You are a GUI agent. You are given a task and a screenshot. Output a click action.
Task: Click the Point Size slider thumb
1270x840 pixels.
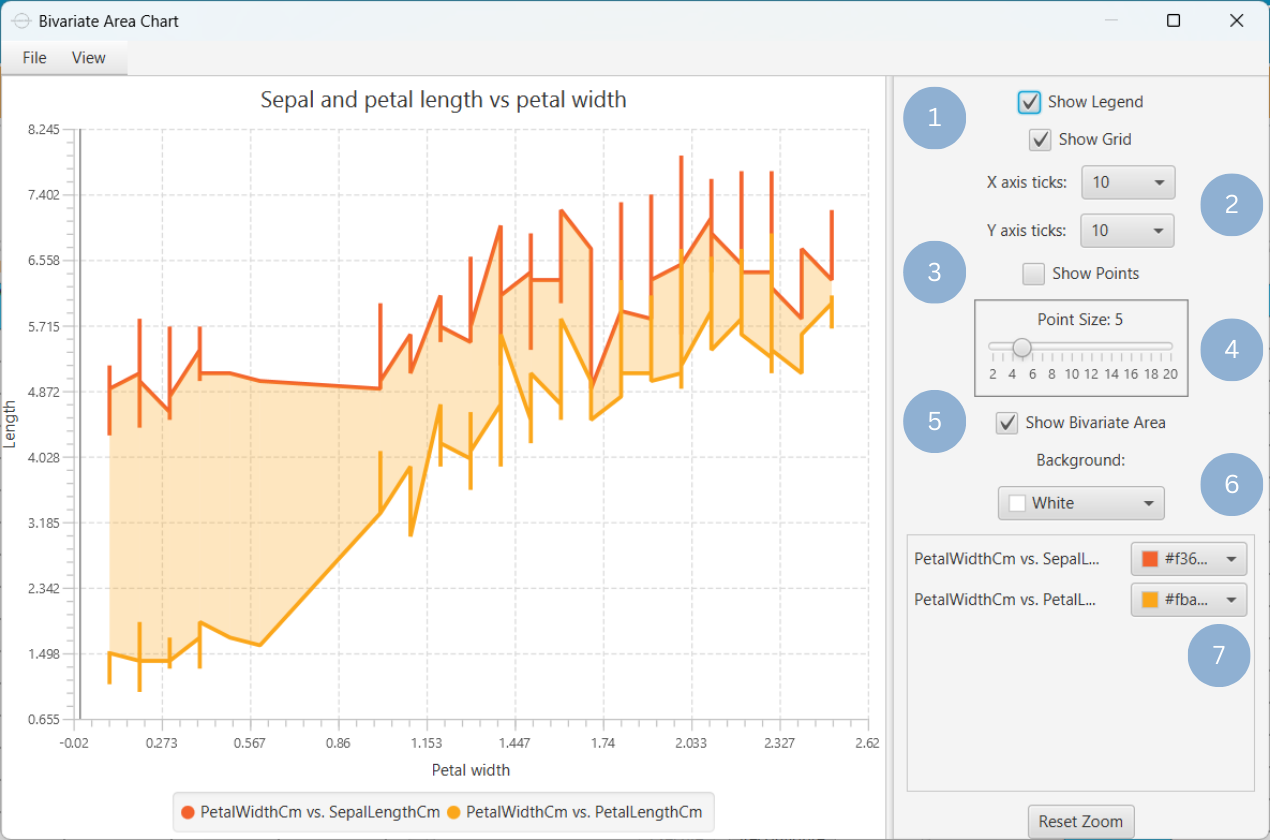(x=1021, y=347)
